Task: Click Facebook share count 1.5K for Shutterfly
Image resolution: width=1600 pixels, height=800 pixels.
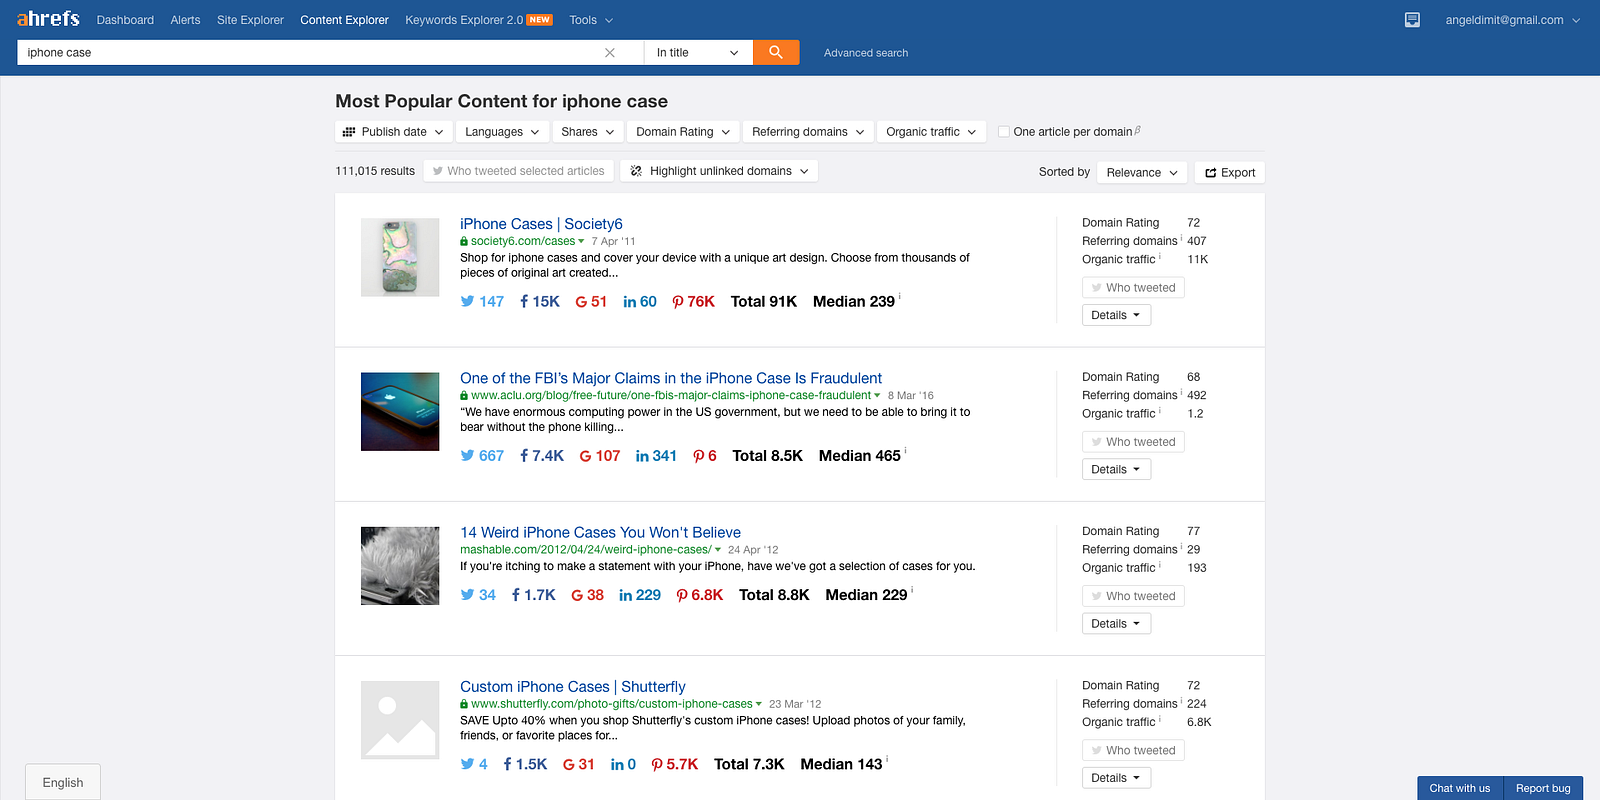Action: (526, 764)
